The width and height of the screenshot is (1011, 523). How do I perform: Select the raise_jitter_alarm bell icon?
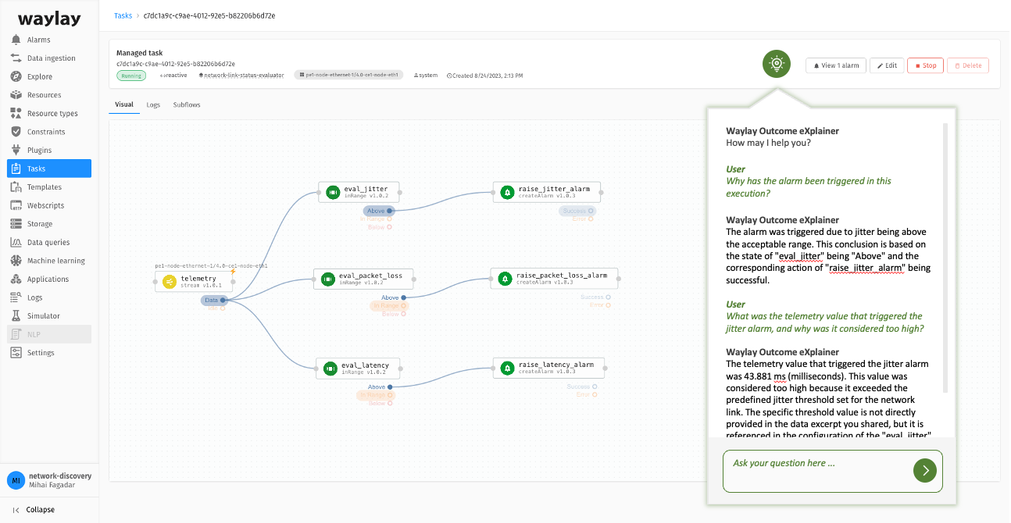point(507,192)
